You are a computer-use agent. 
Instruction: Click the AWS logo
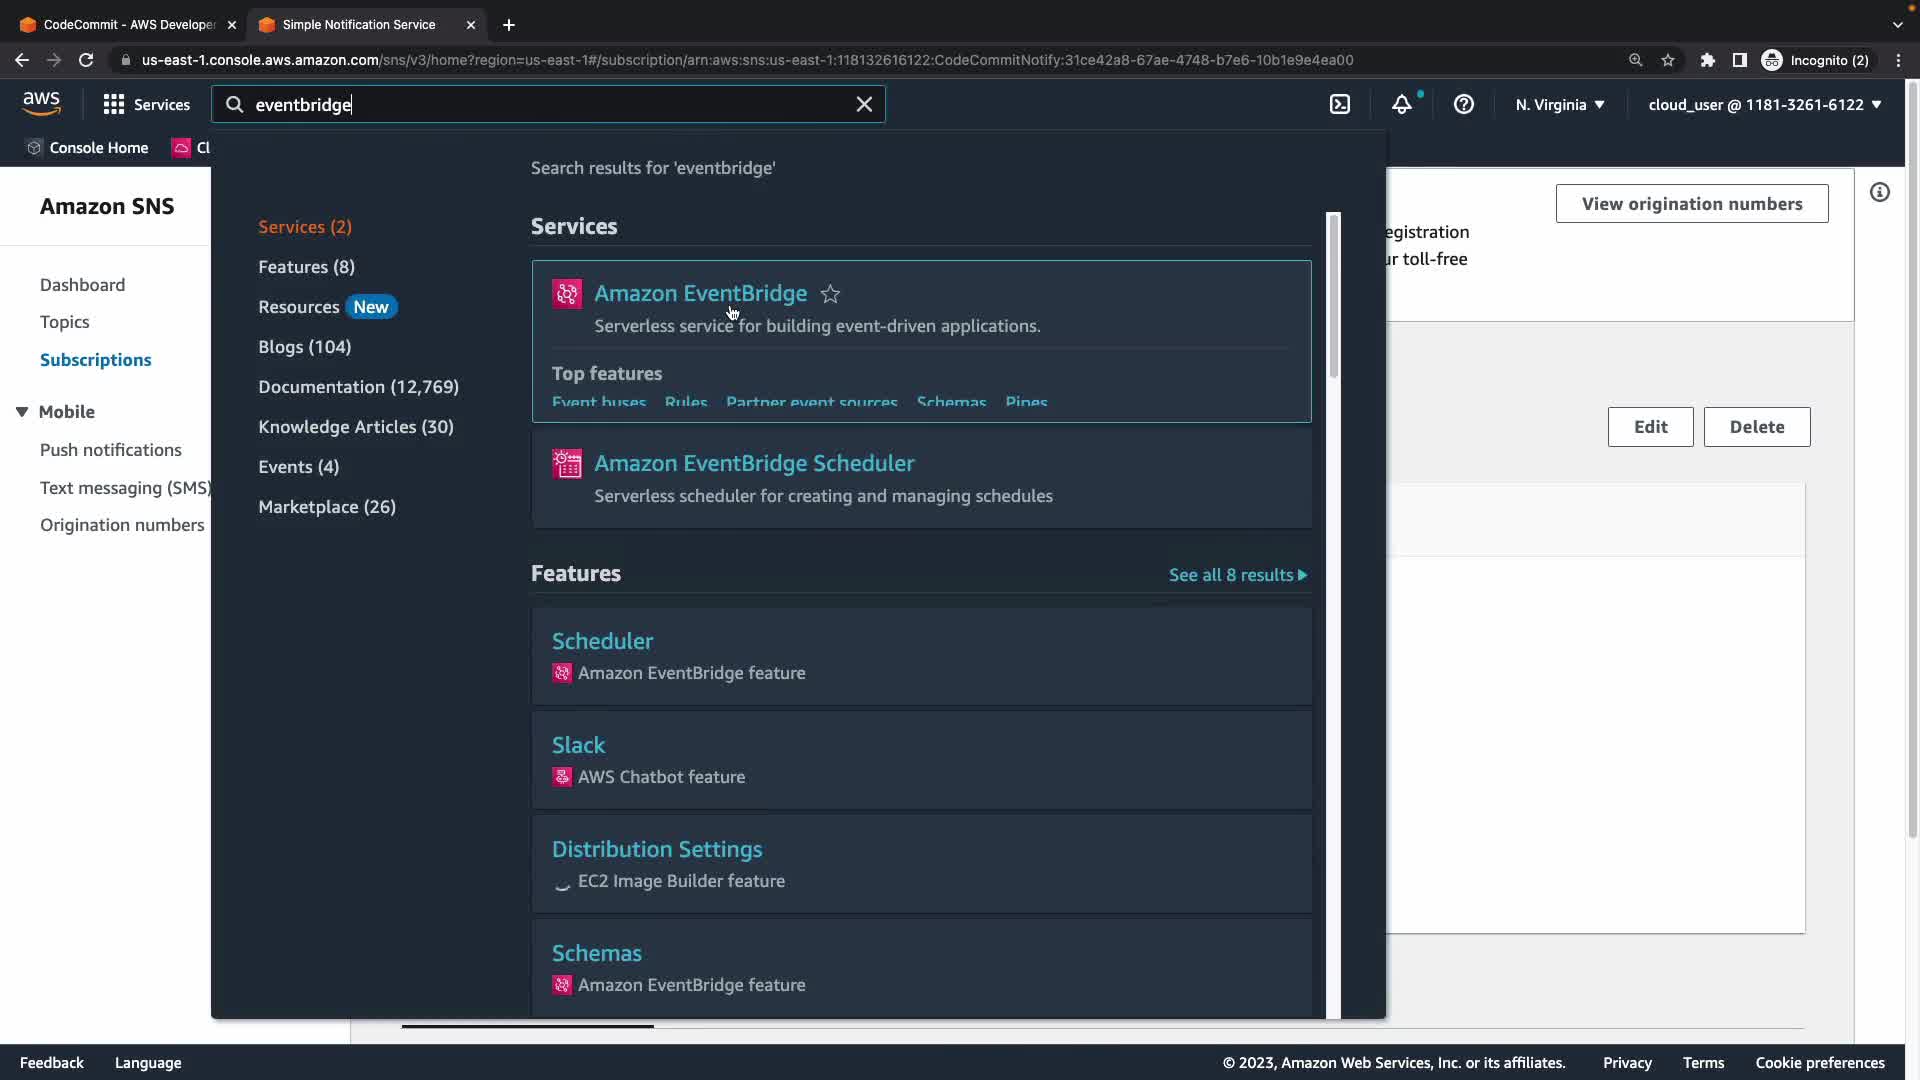41,103
